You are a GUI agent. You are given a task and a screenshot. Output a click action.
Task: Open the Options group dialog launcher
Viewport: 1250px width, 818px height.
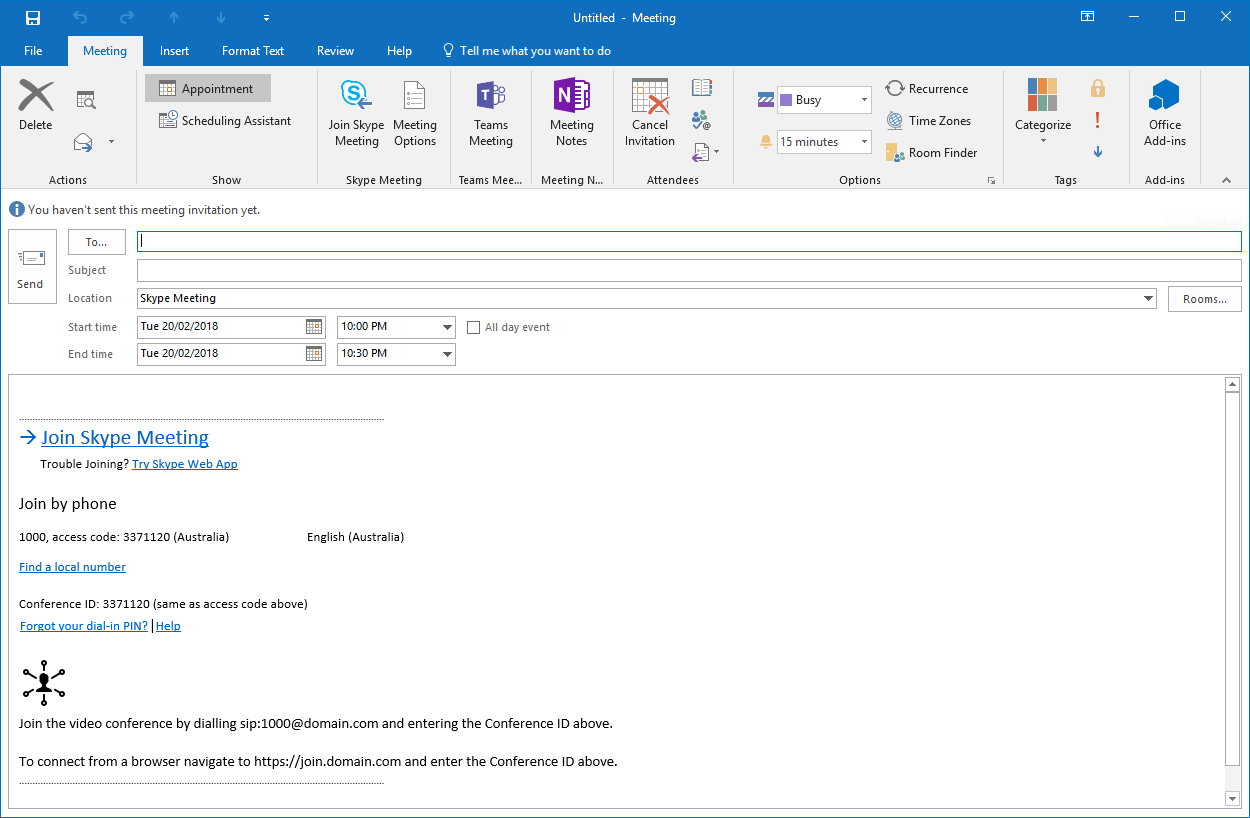[x=991, y=180]
